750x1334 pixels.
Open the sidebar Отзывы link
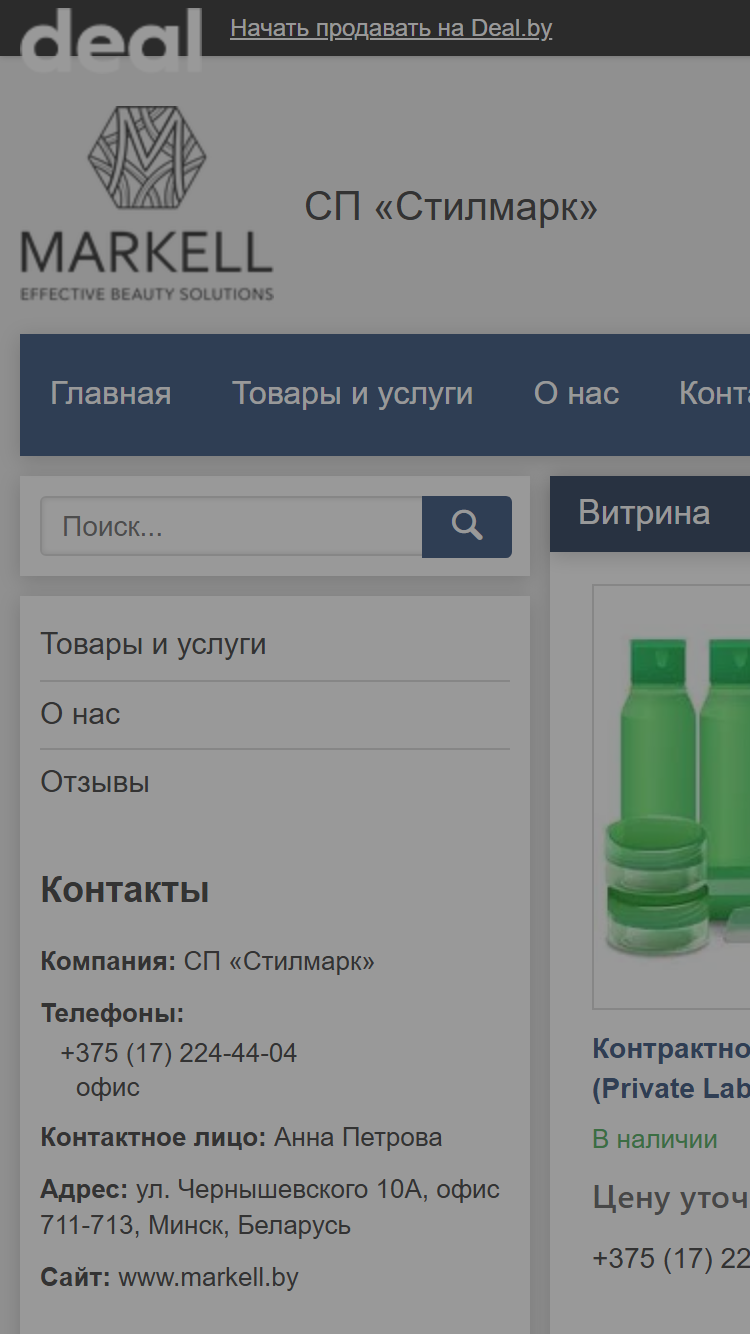95,782
